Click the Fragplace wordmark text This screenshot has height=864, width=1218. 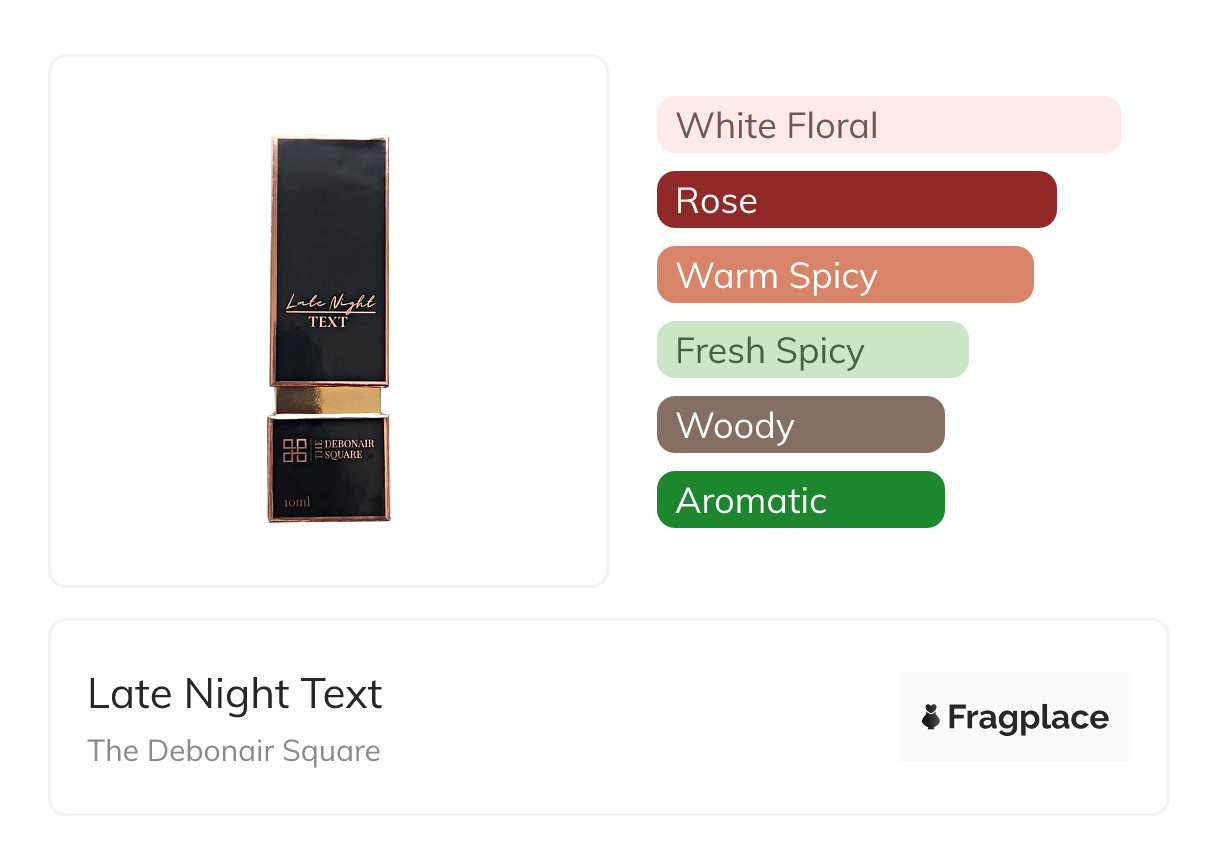click(x=1028, y=718)
